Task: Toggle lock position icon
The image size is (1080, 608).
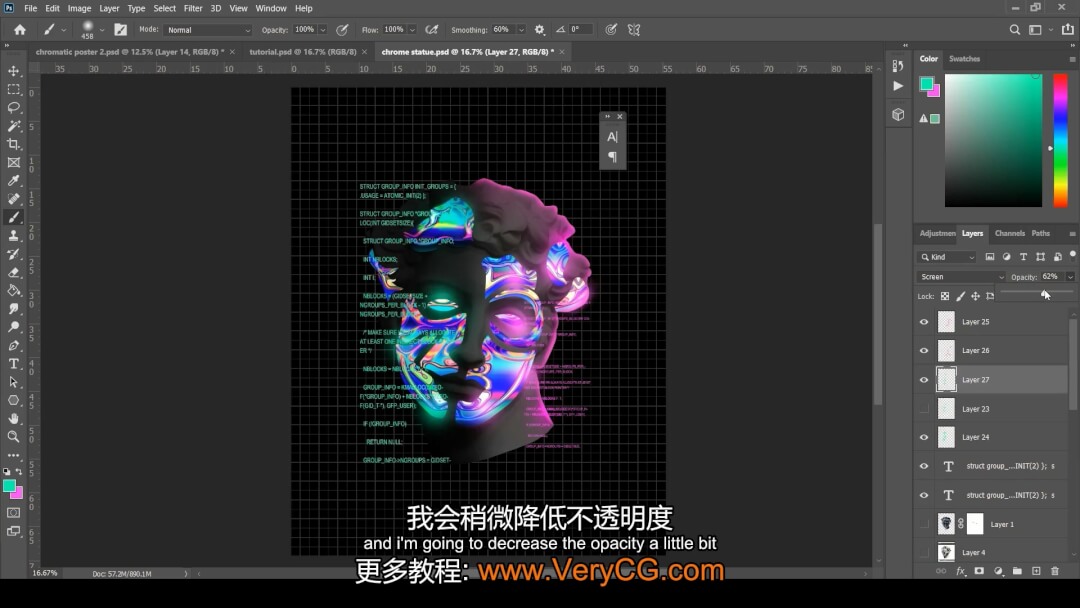Action: coord(975,296)
